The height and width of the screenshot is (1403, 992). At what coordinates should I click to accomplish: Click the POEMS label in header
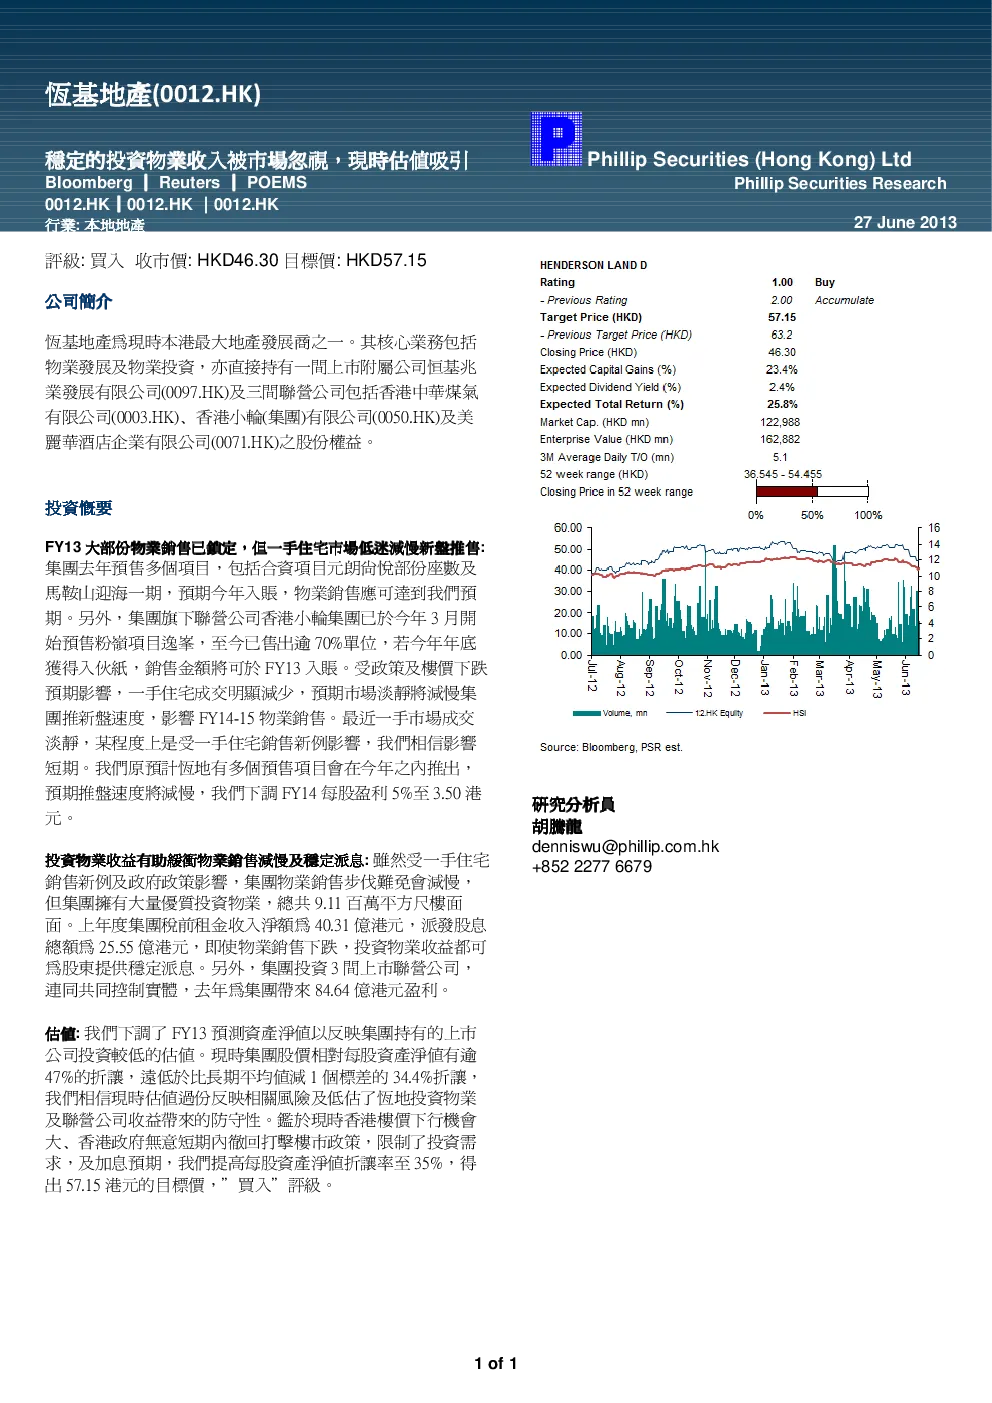(276, 182)
